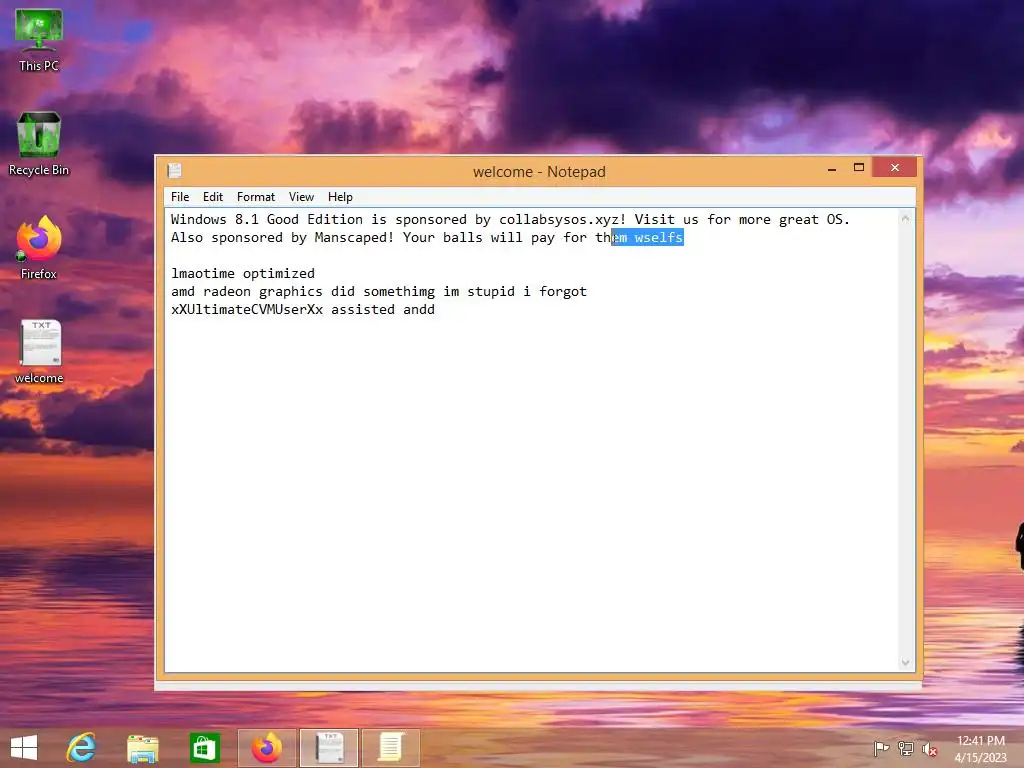1024x768 pixels.
Task: Click "xXUltimateCVMUserXx" in the text
Action: tap(247, 310)
